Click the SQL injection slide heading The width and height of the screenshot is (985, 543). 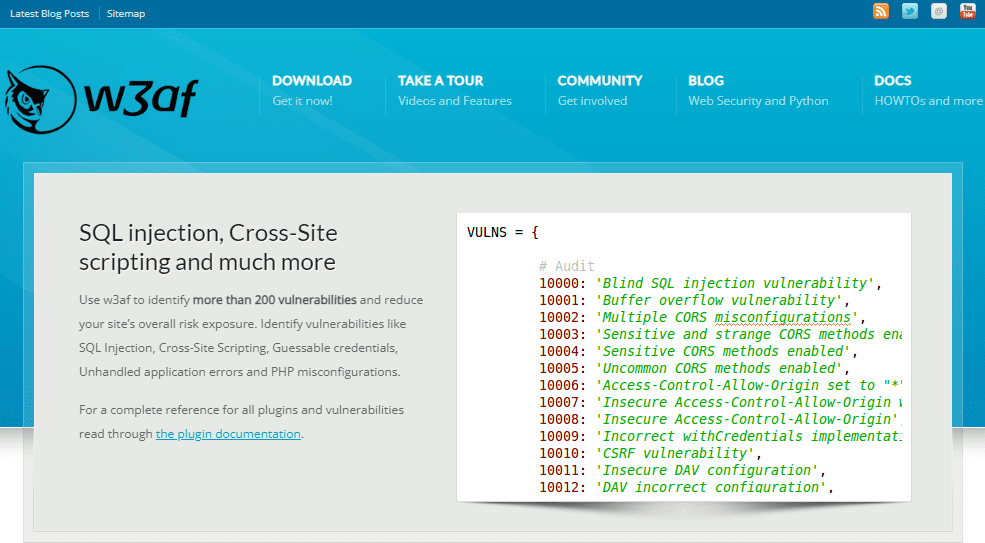click(208, 247)
